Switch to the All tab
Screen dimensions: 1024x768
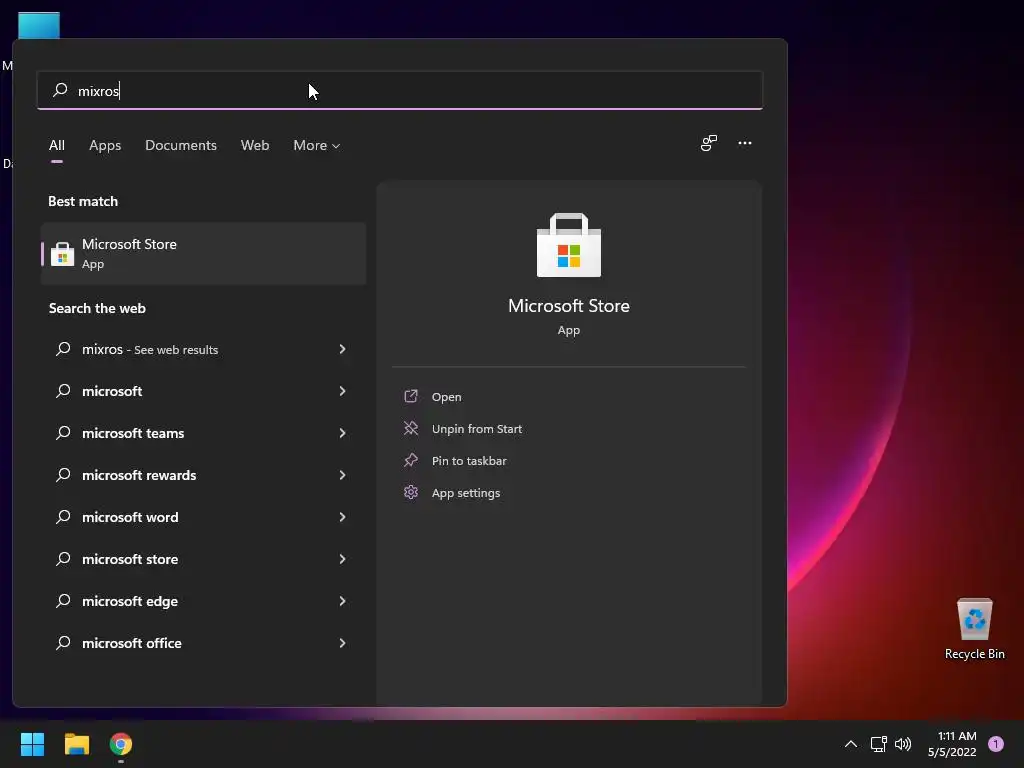(x=57, y=145)
